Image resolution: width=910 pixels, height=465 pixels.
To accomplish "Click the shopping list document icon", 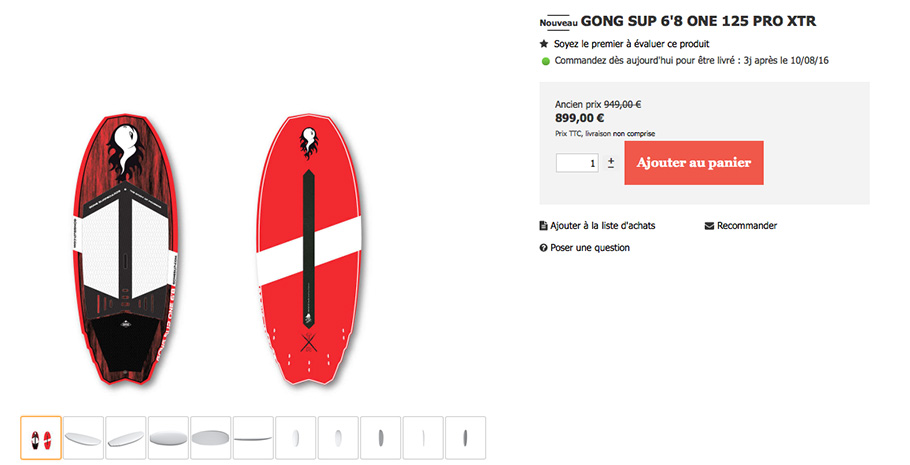I will click(544, 226).
